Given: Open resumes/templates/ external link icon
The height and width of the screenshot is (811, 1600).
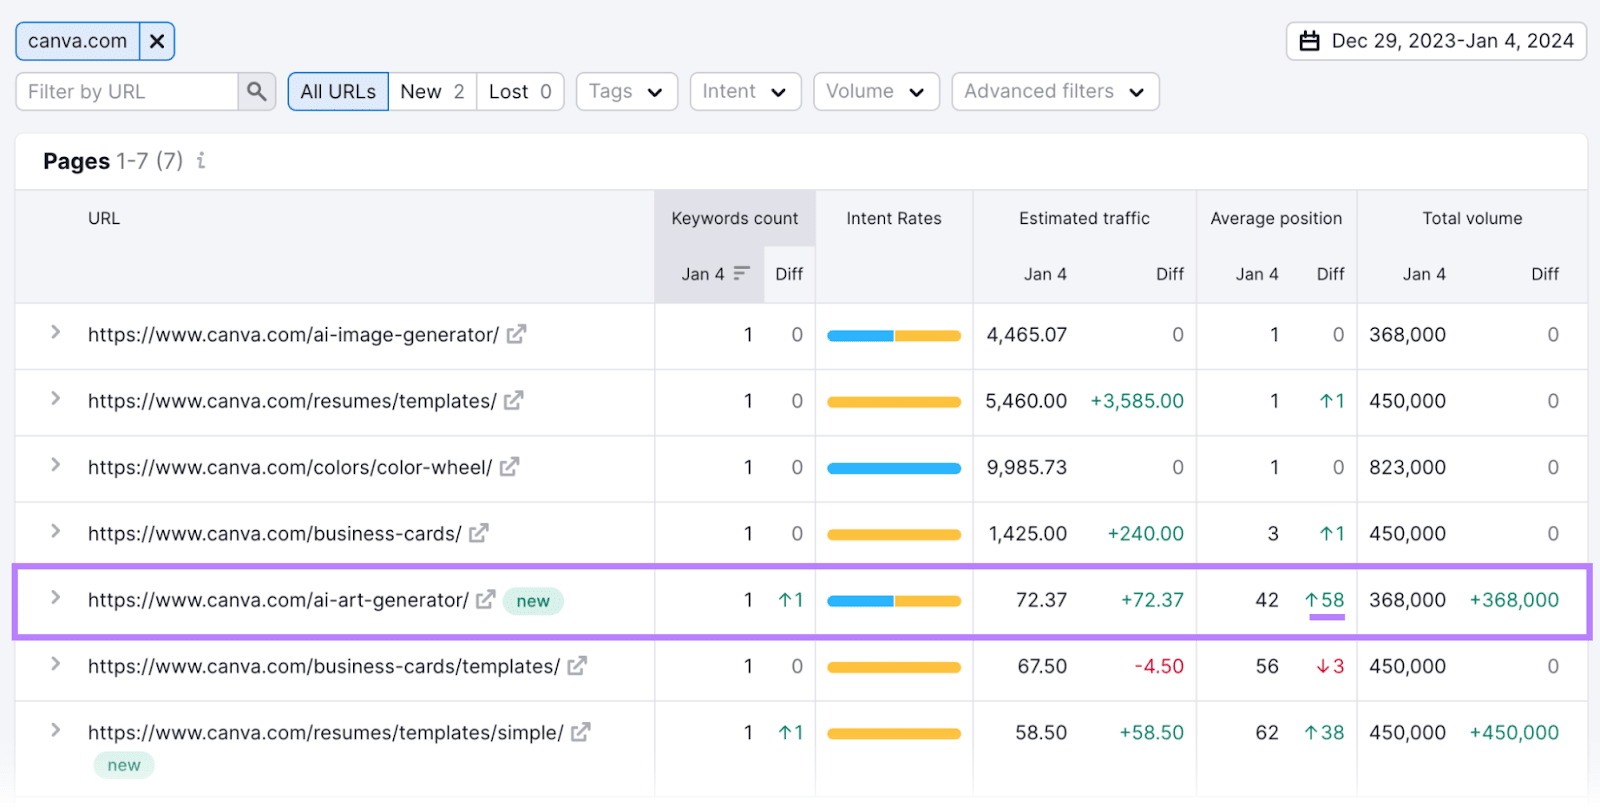Looking at the screenshot, I should tap(514, 400).
